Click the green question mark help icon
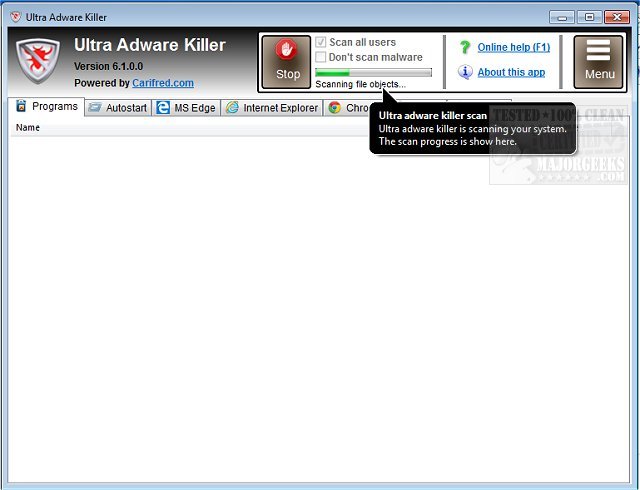The height and width of the screenshot is (490, 640). tap(465, 47)
